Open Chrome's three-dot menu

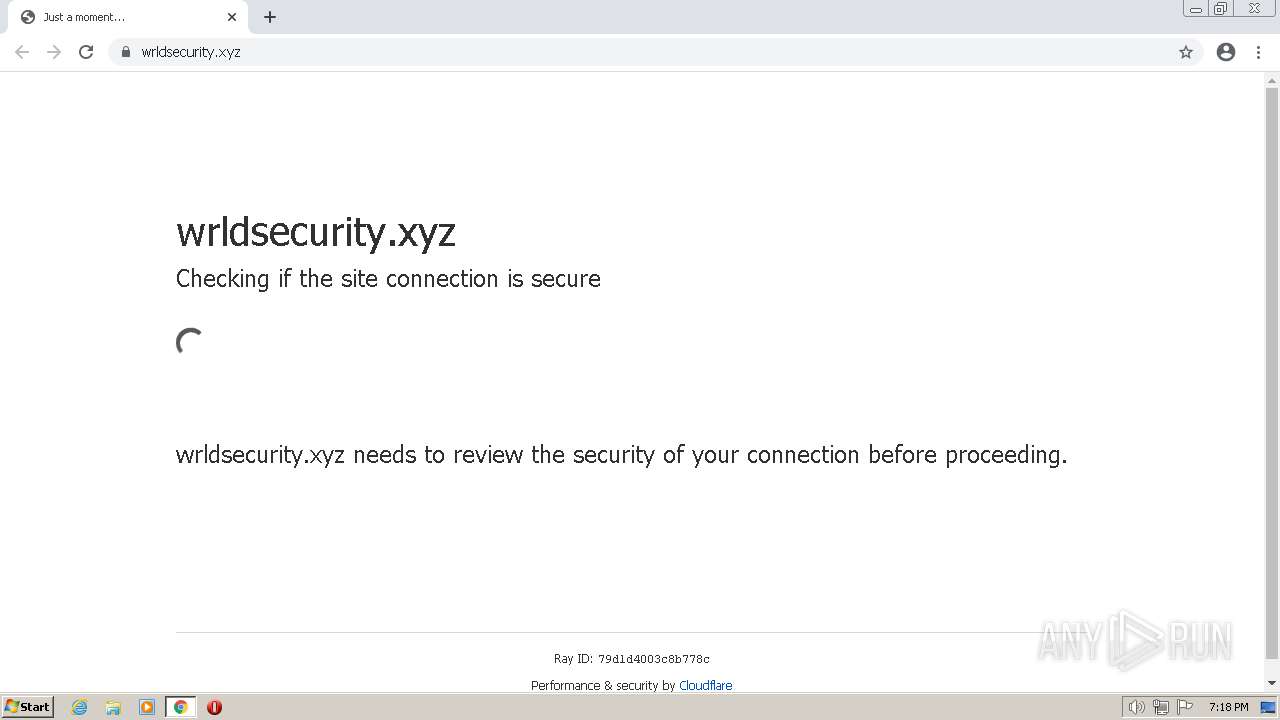(1258, 52)
